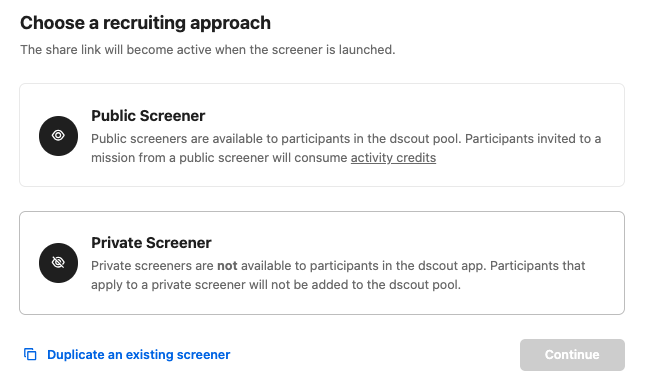This screenshot has height=390, width=659.
Task: Click the Private Screener heading text
Action: (151, 242)
